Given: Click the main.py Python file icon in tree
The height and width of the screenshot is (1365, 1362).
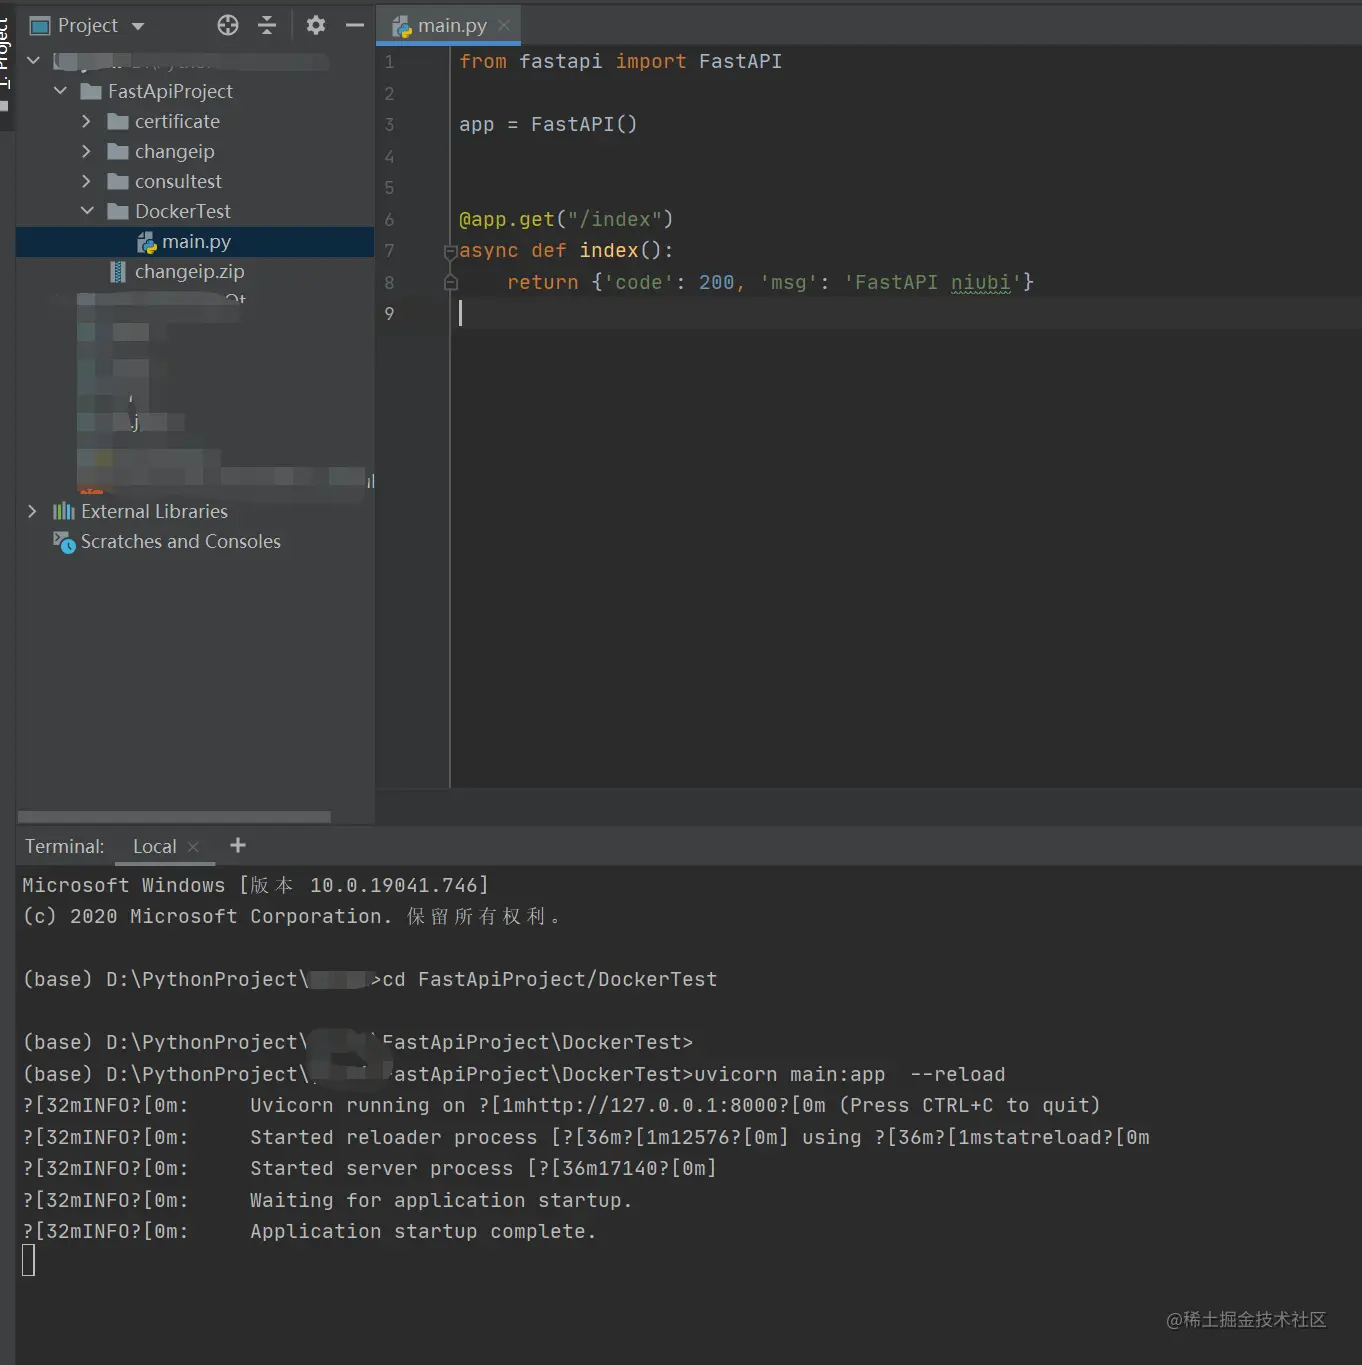Looking at the screenshot, I should (x=146, y=242).
